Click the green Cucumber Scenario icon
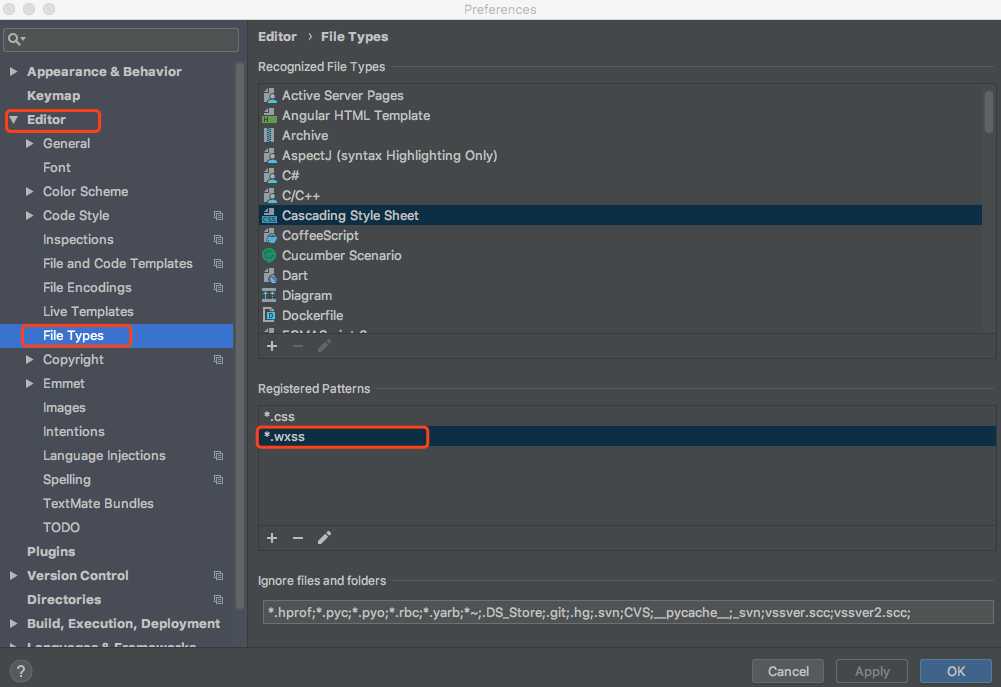This screenshot has height=687, width=1001. pyautogui.click(x=269, y=255)
